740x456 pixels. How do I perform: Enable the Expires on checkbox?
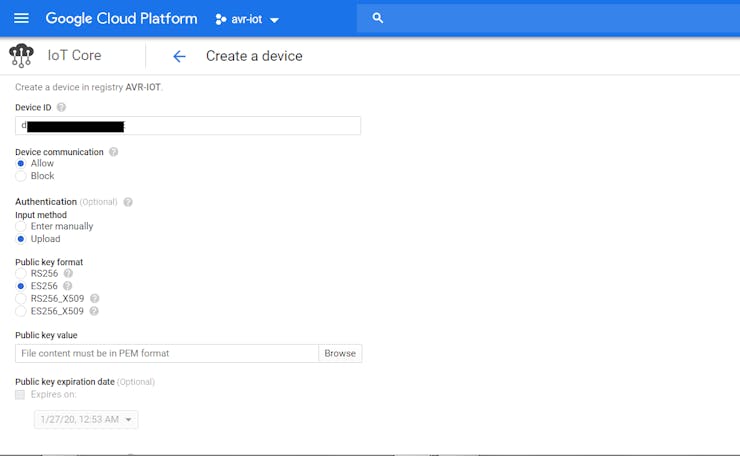(x=20, y=395)
